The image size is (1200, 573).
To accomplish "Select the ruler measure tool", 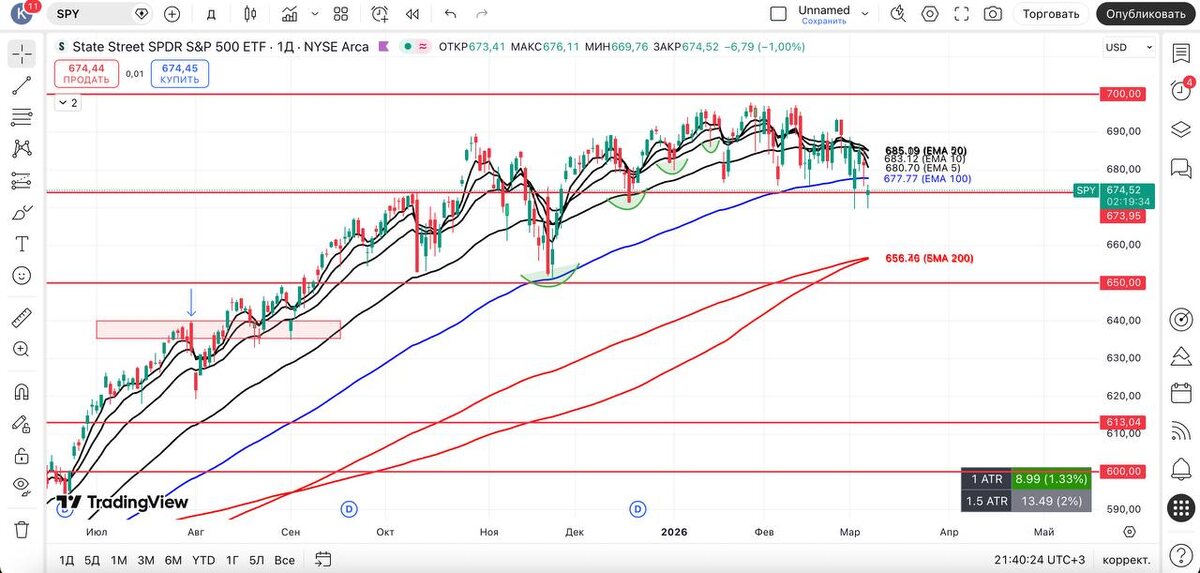I will point(22,318).
